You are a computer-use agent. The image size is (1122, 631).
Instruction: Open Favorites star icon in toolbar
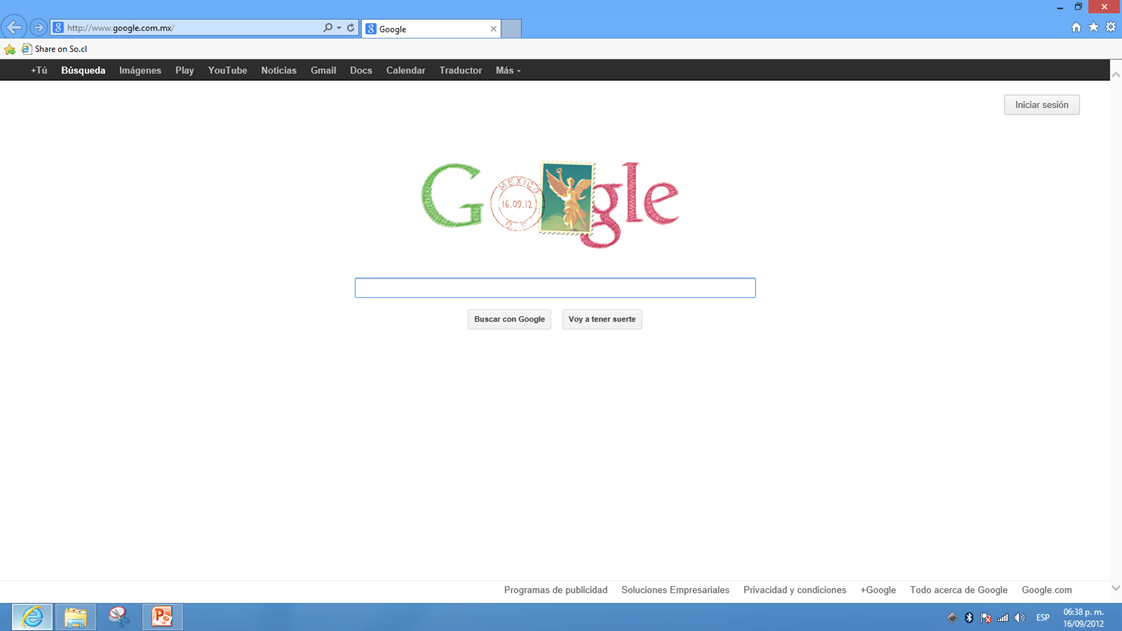click(1093, 28)
